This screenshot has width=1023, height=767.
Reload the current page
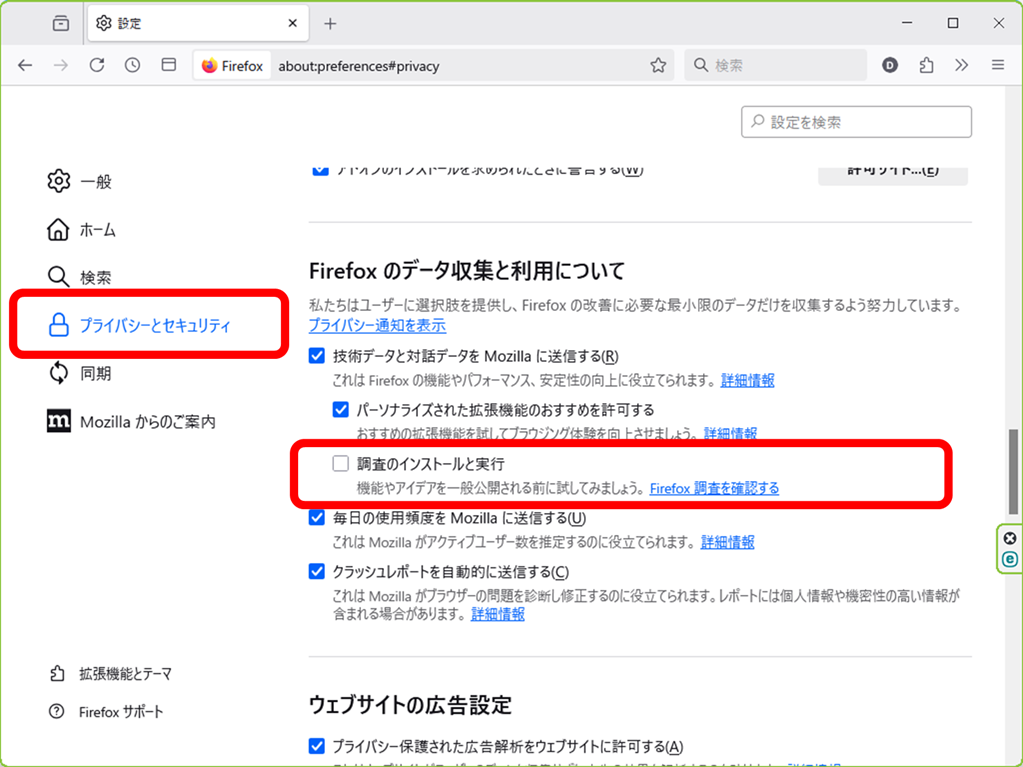pyautogui.click(x=97, y=65)
